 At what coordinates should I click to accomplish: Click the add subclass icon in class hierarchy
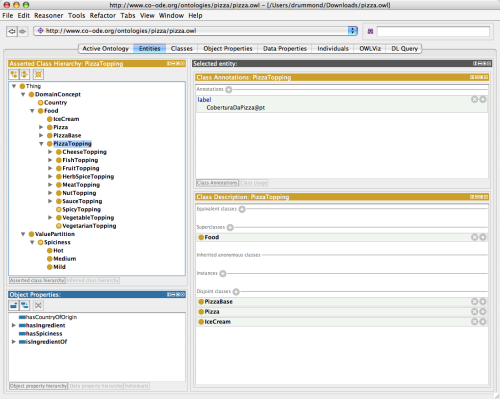(14, 74)
